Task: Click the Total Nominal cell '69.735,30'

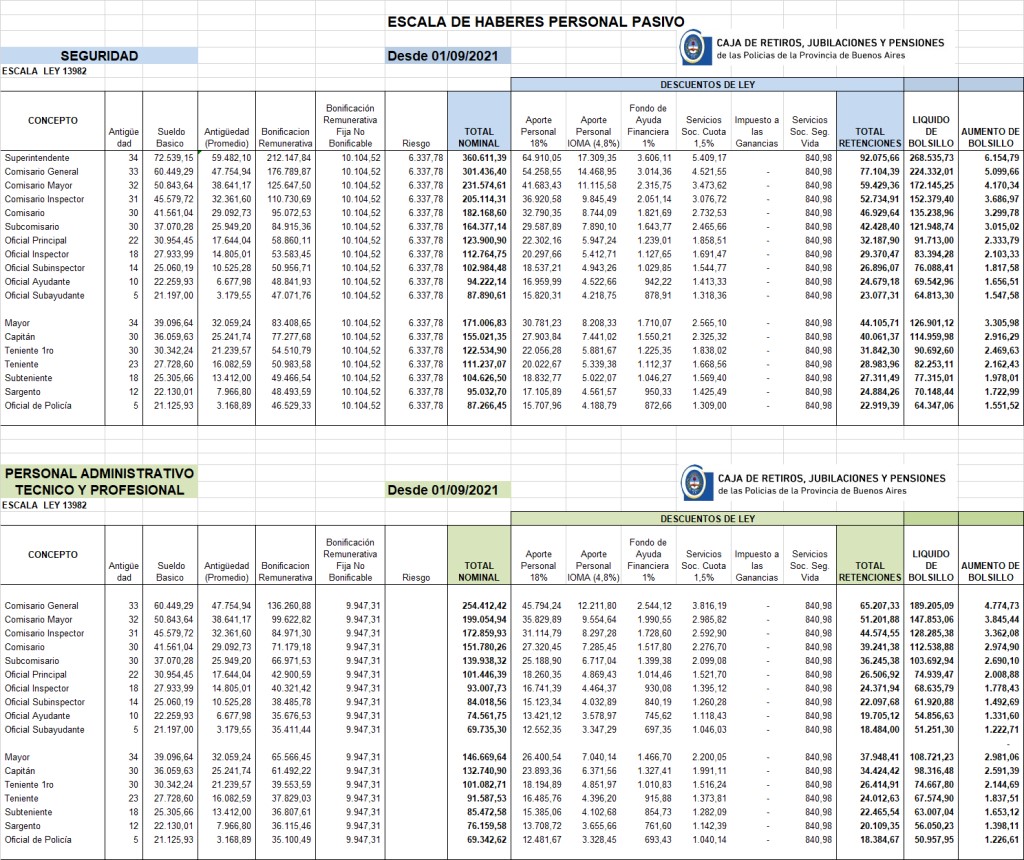Action: (x=487, y=729)
